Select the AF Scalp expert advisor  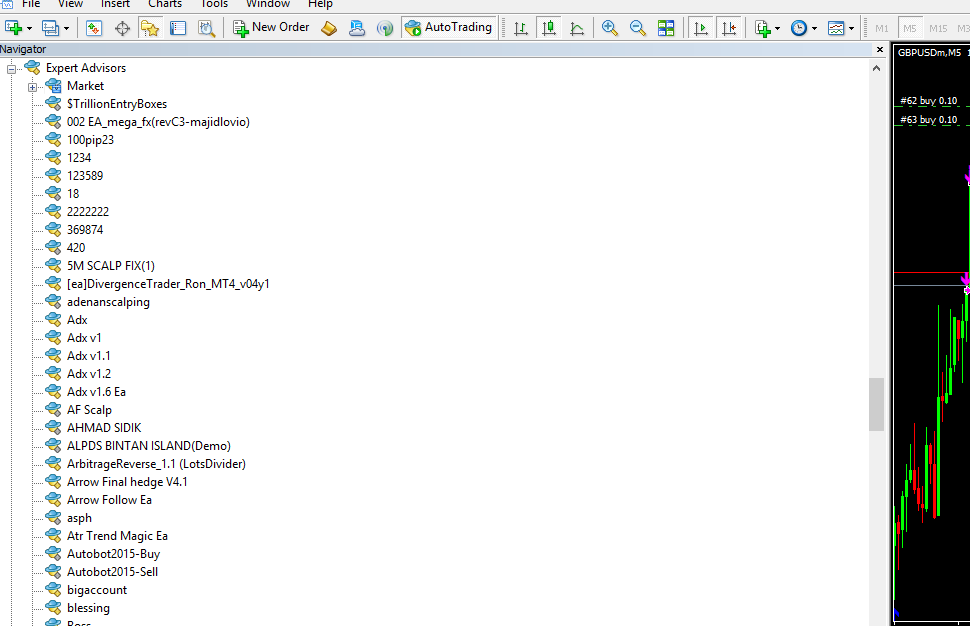coord(89,409)
